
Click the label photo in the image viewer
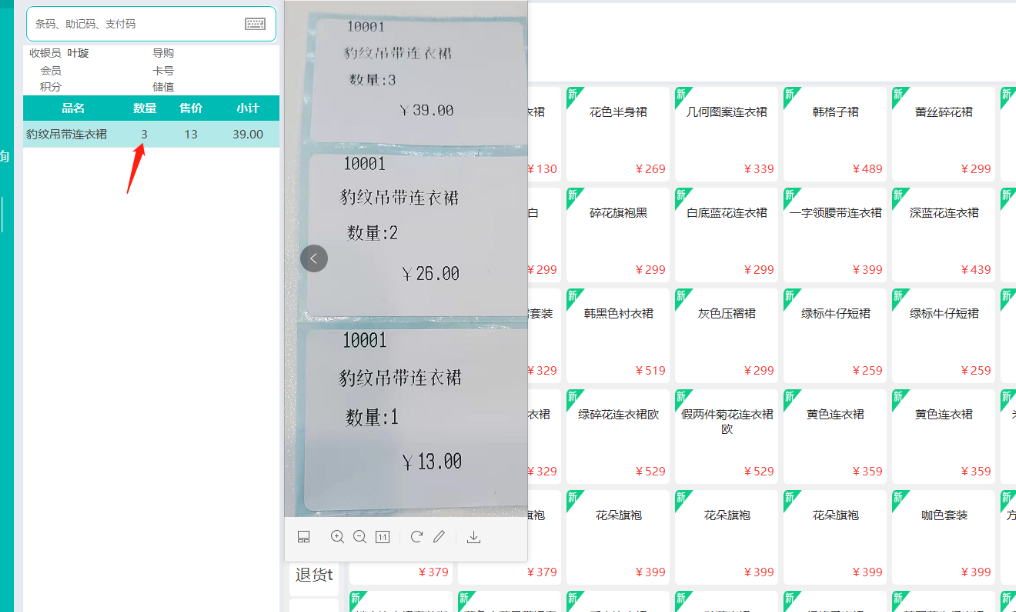coord(406,258)
